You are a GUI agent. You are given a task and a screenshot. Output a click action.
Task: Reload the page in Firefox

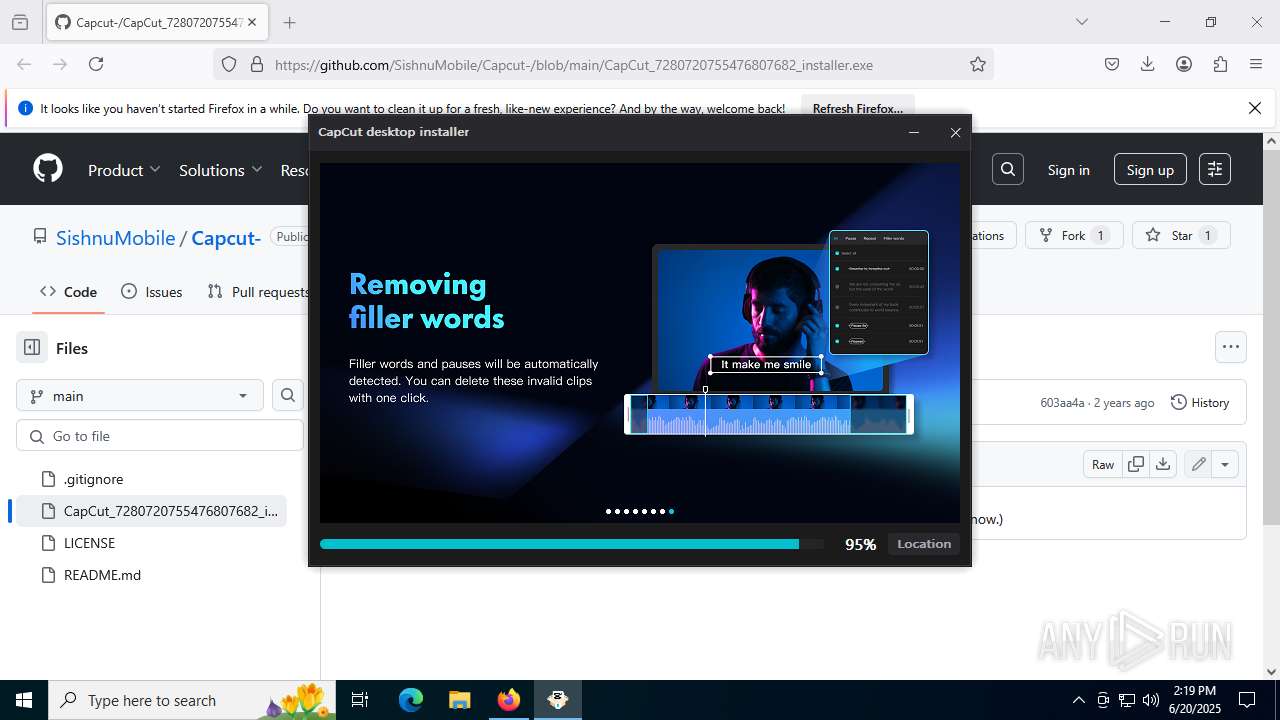(x=96, y=64)
